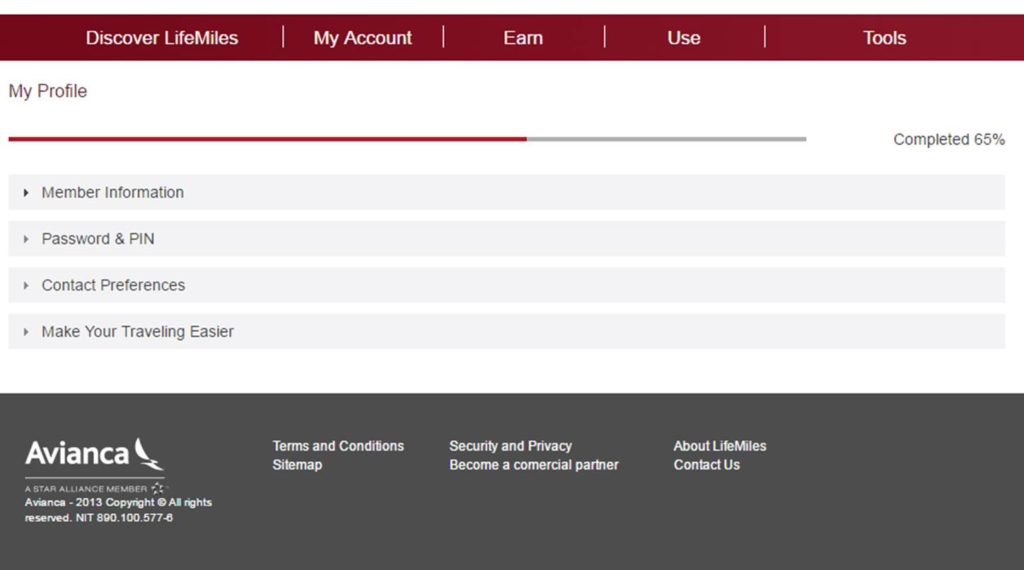
Task: Open the Tools menu
Action: tap(884, 38)
